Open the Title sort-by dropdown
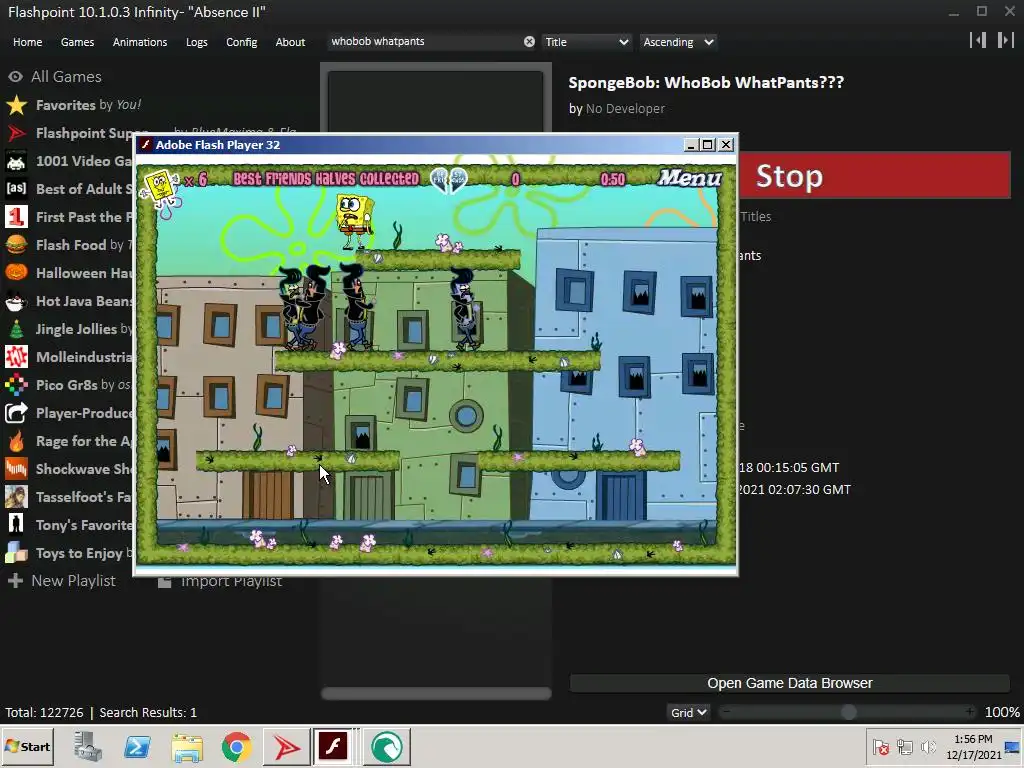 (586, 42)
